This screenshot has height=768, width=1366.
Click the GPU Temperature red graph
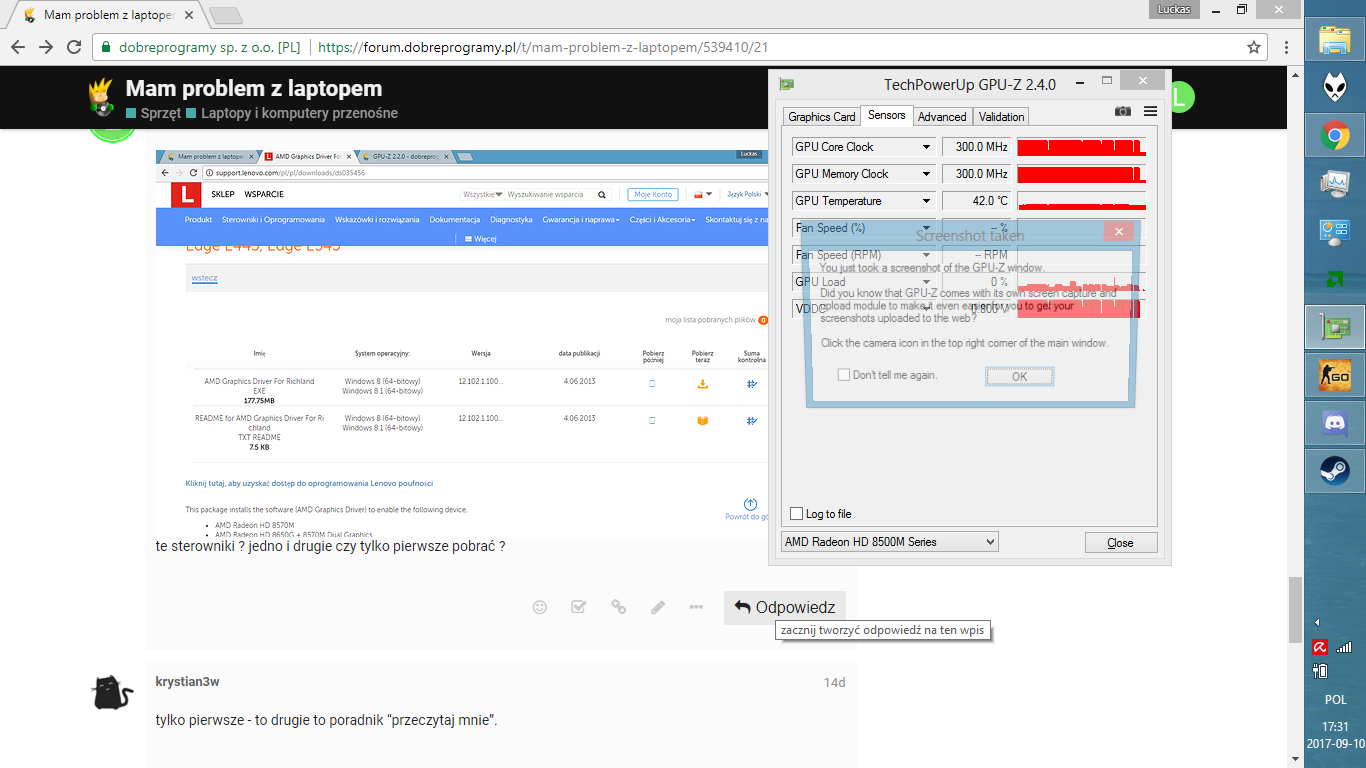click(x=1081, y=201)
